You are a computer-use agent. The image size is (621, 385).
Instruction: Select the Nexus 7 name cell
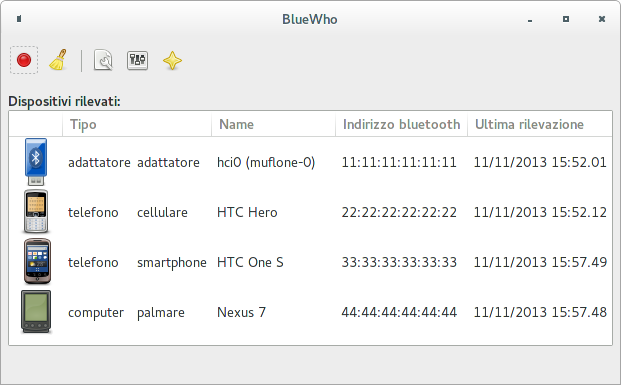coord(241,313)
